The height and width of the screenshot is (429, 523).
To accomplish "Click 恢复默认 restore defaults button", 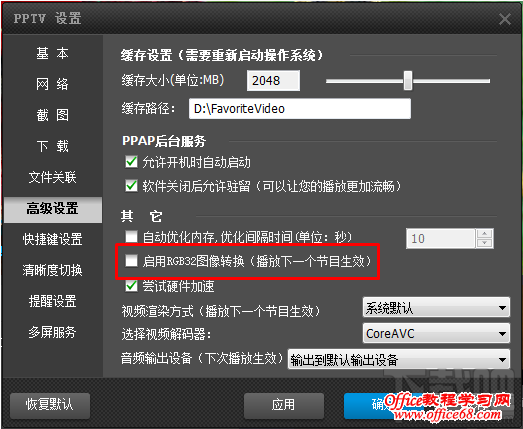I will coord(50,405).
